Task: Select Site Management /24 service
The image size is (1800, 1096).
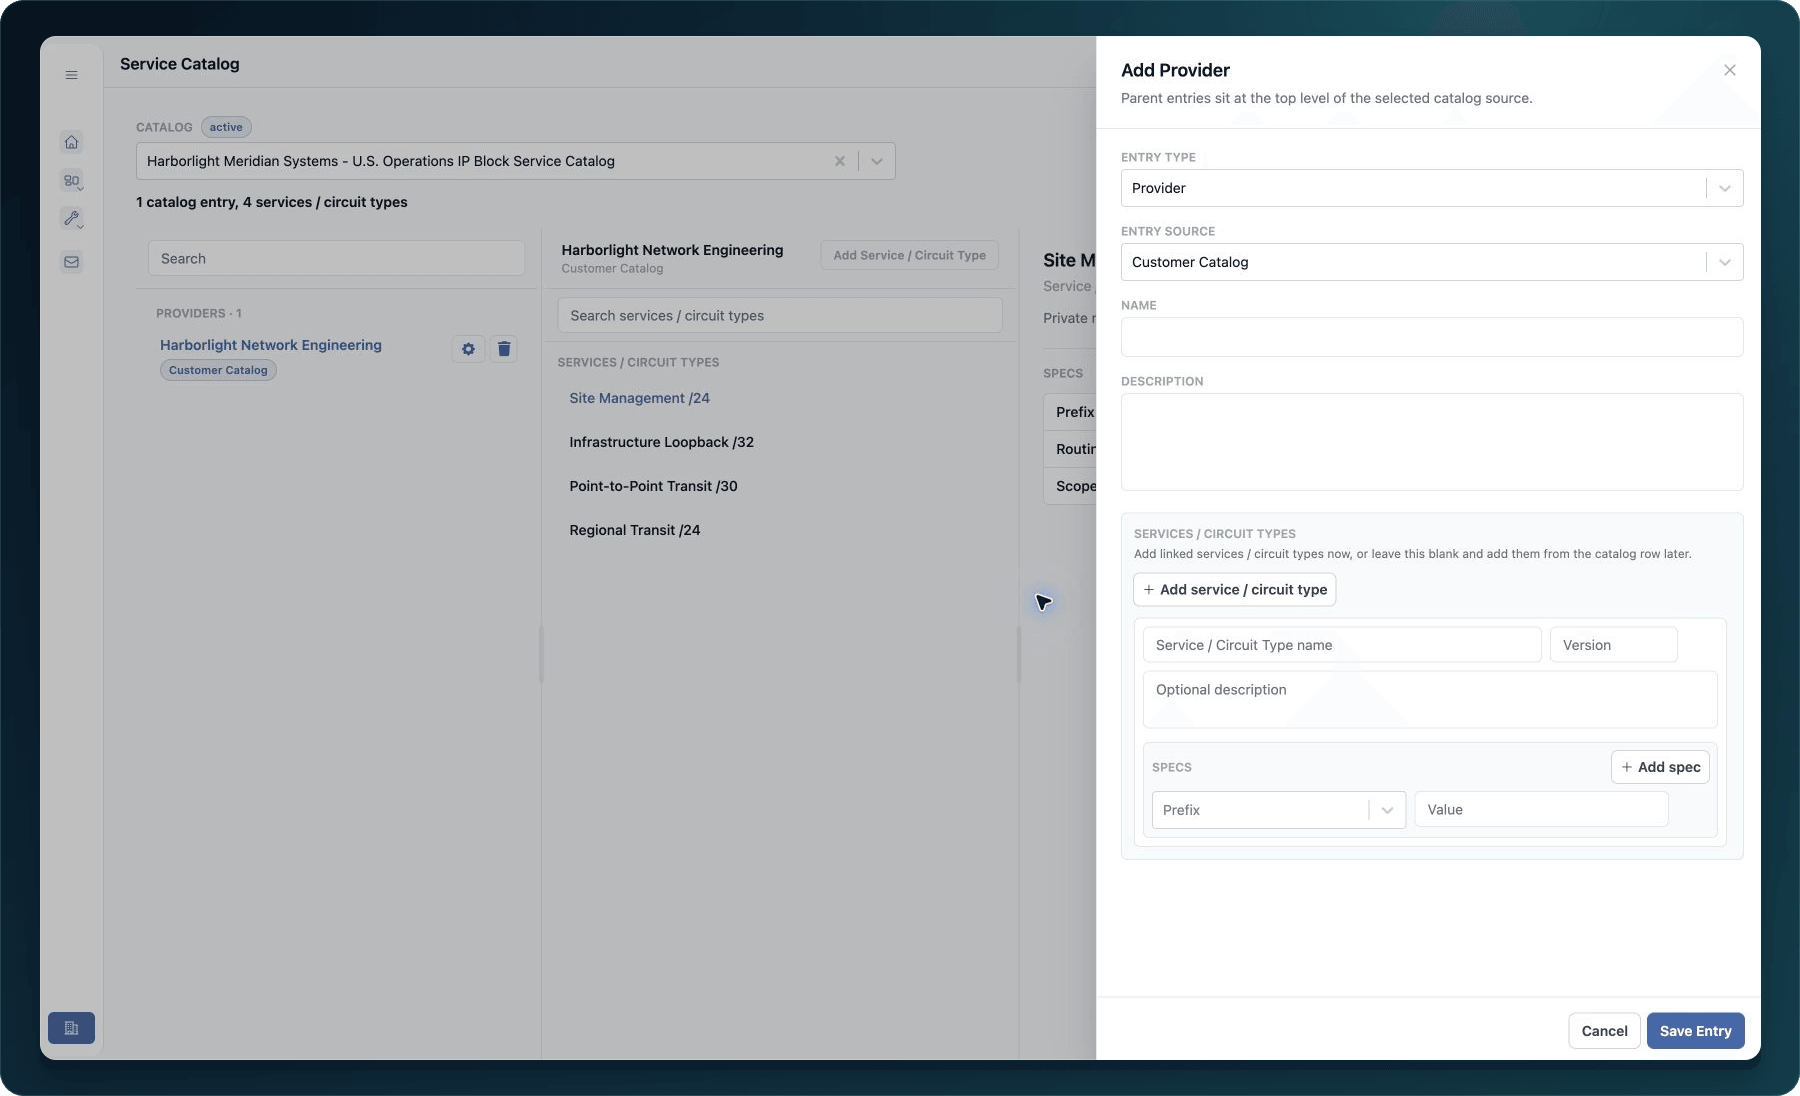Action: [x=640, y=398]
